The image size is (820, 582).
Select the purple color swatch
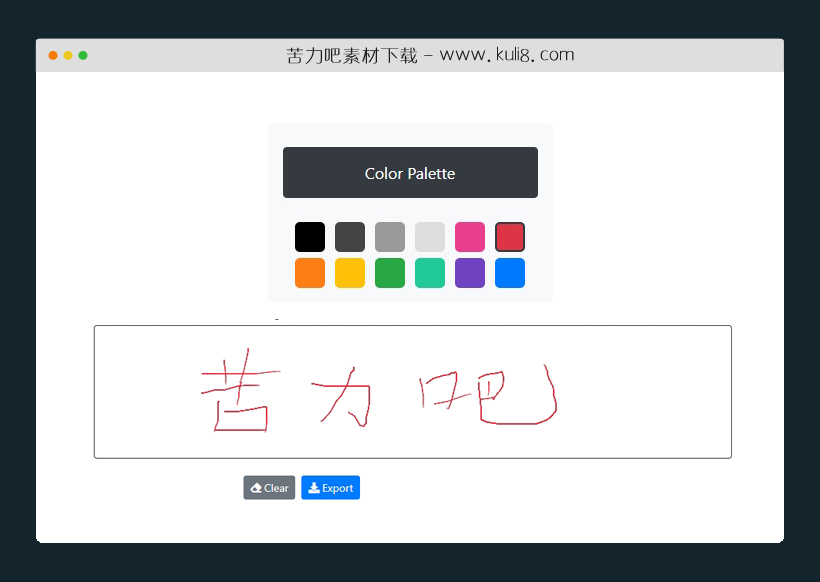[x=470, y=272]
